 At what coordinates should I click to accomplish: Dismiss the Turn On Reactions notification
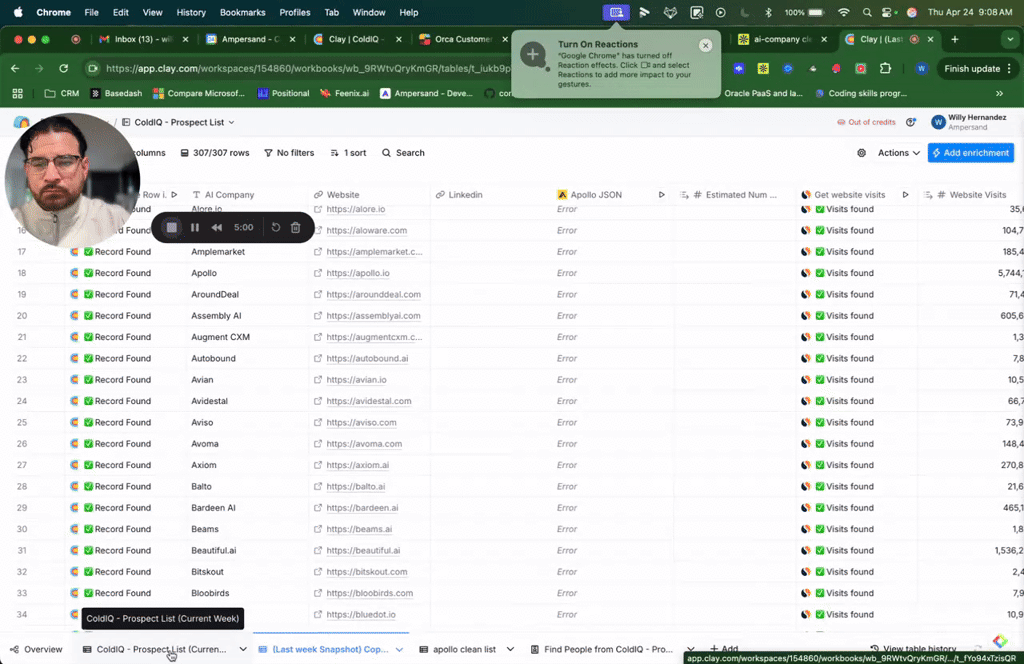(705, 46)
